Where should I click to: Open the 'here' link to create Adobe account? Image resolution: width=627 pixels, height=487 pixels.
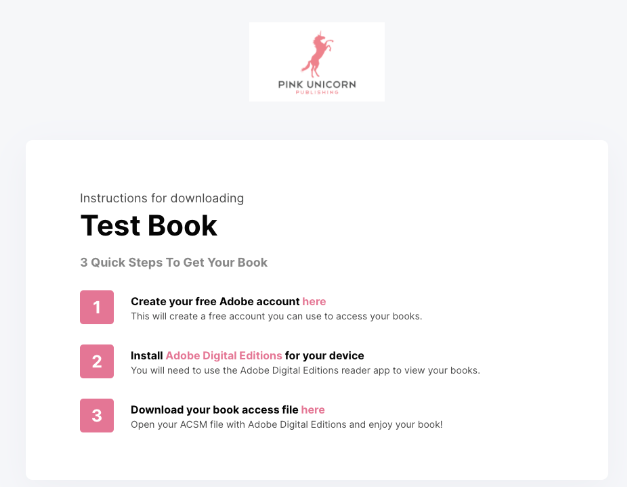click(x=314, y=301)
